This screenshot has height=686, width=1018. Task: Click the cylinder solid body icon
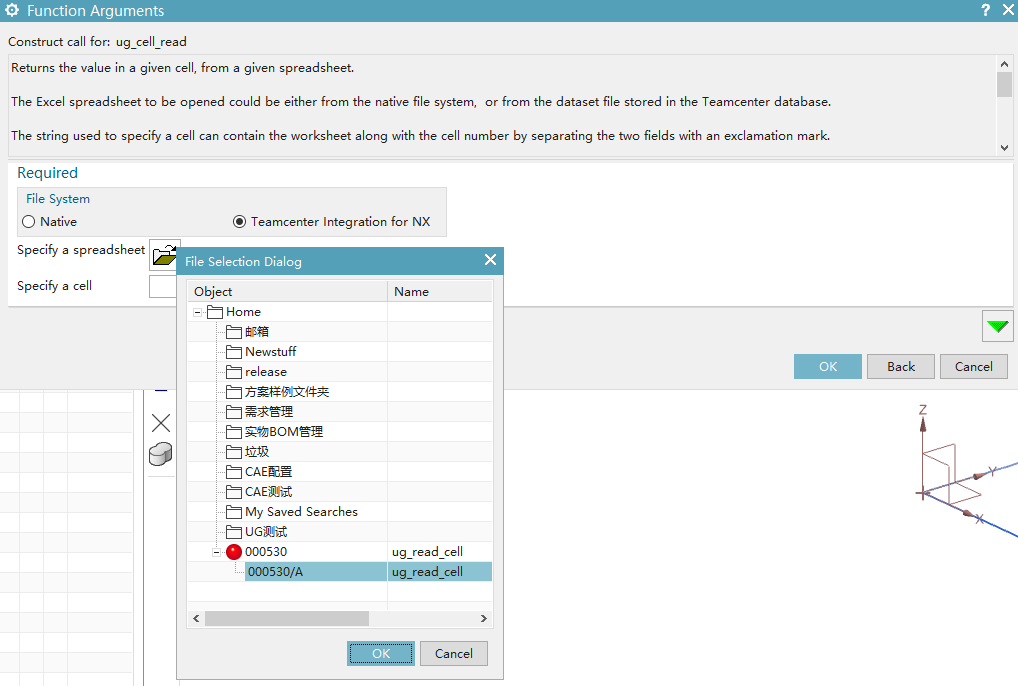[x=160, y=454]
